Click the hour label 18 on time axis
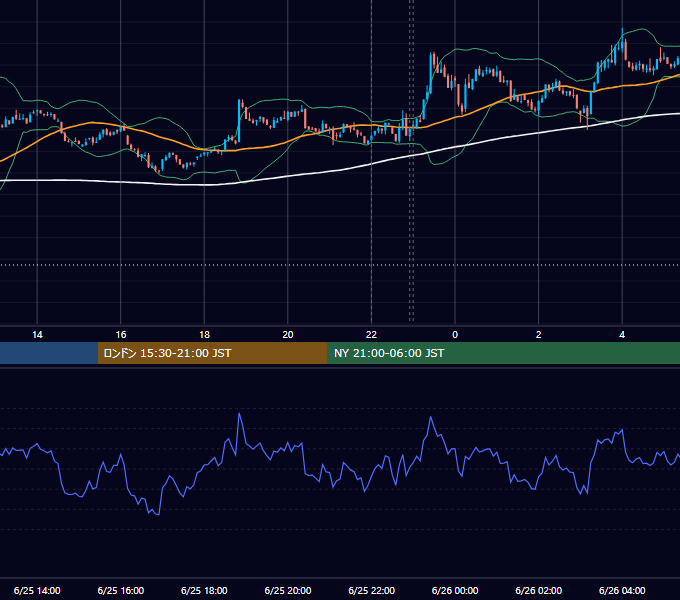The height and width of the screenshot is (600, 680). 204,335
